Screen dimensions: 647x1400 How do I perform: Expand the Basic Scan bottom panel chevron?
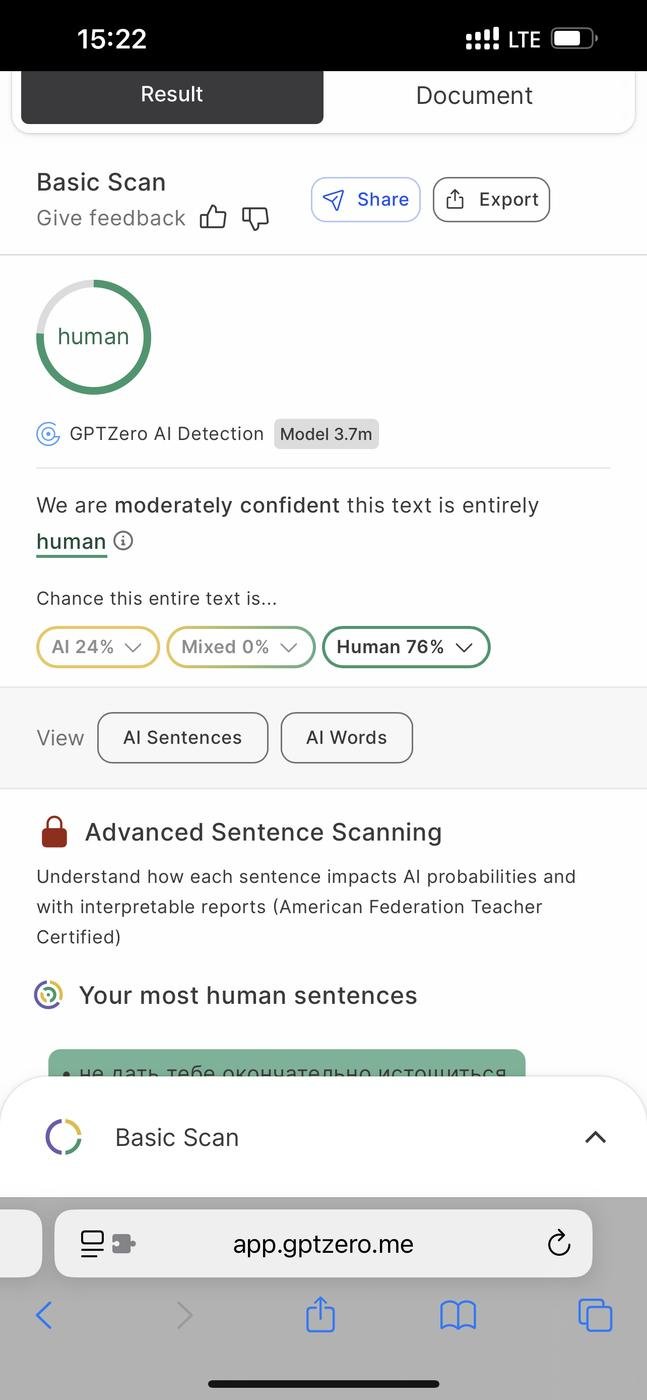(595, 1137)
